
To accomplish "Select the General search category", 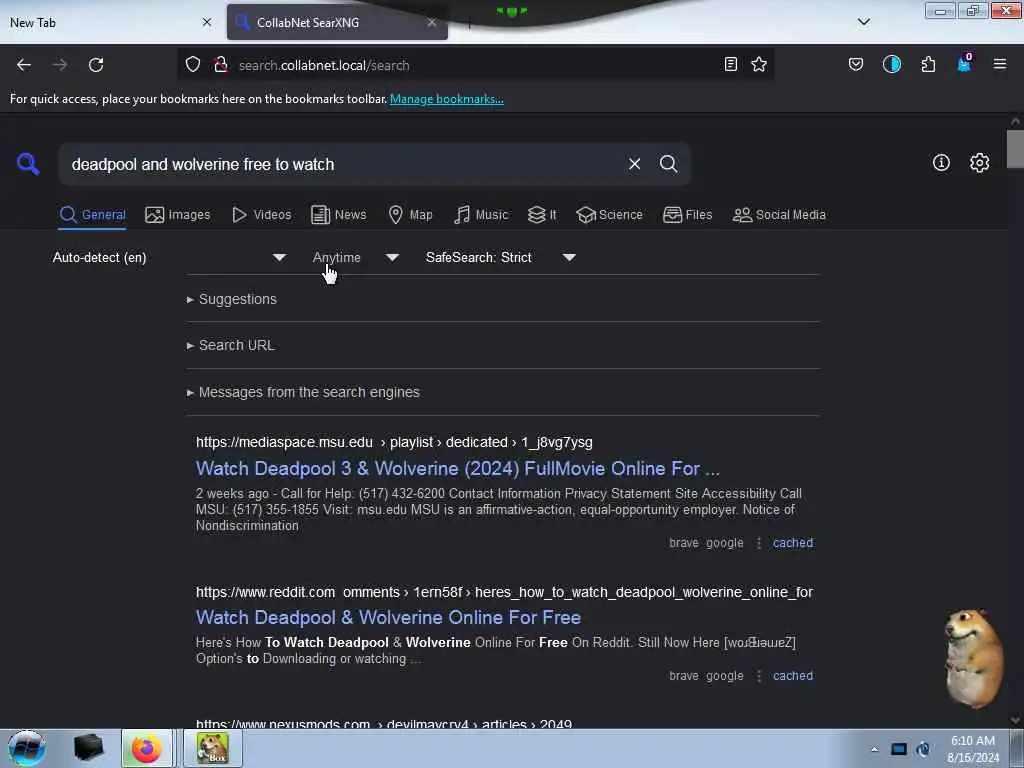I will (92, 214).
